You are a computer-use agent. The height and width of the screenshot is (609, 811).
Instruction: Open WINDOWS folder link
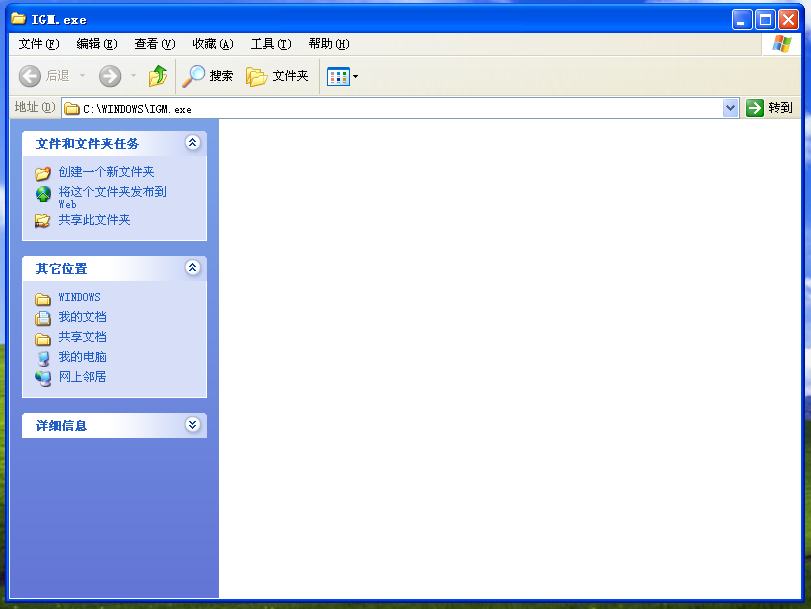click(79, 297)
